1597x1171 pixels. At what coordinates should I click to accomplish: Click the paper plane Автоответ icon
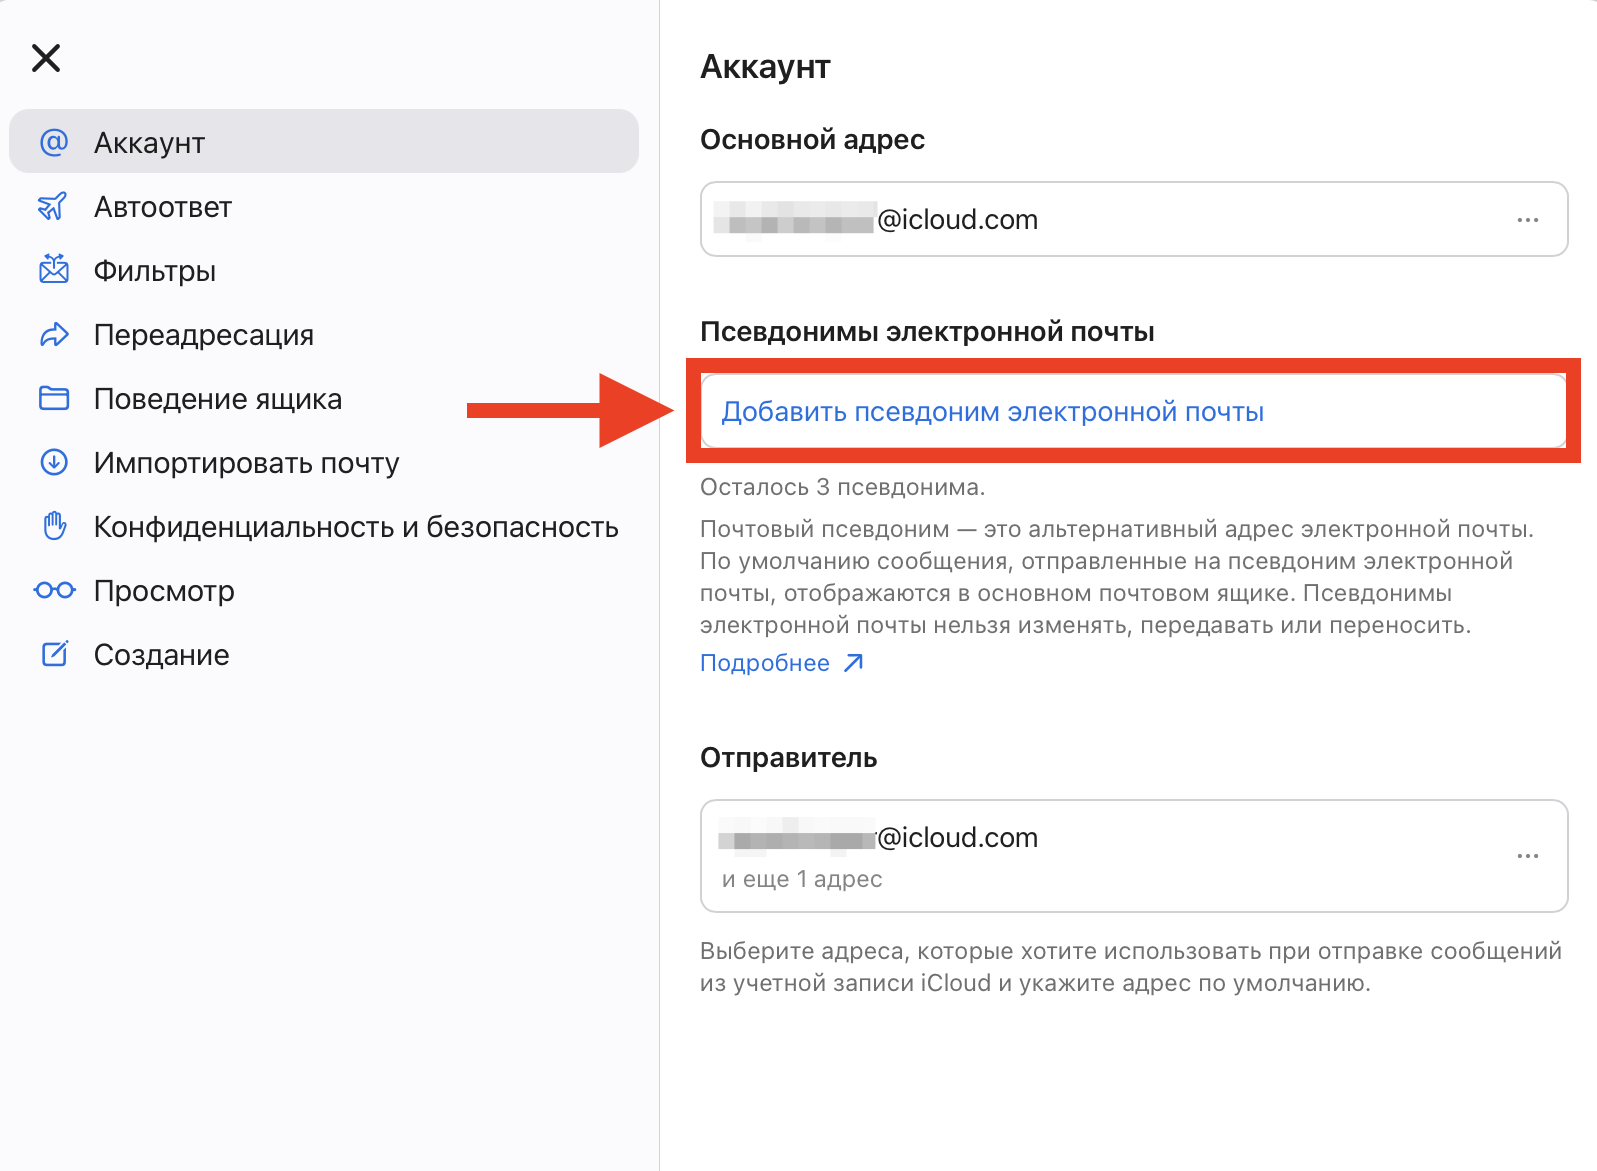pyautogui.click(x=55, y=206)
